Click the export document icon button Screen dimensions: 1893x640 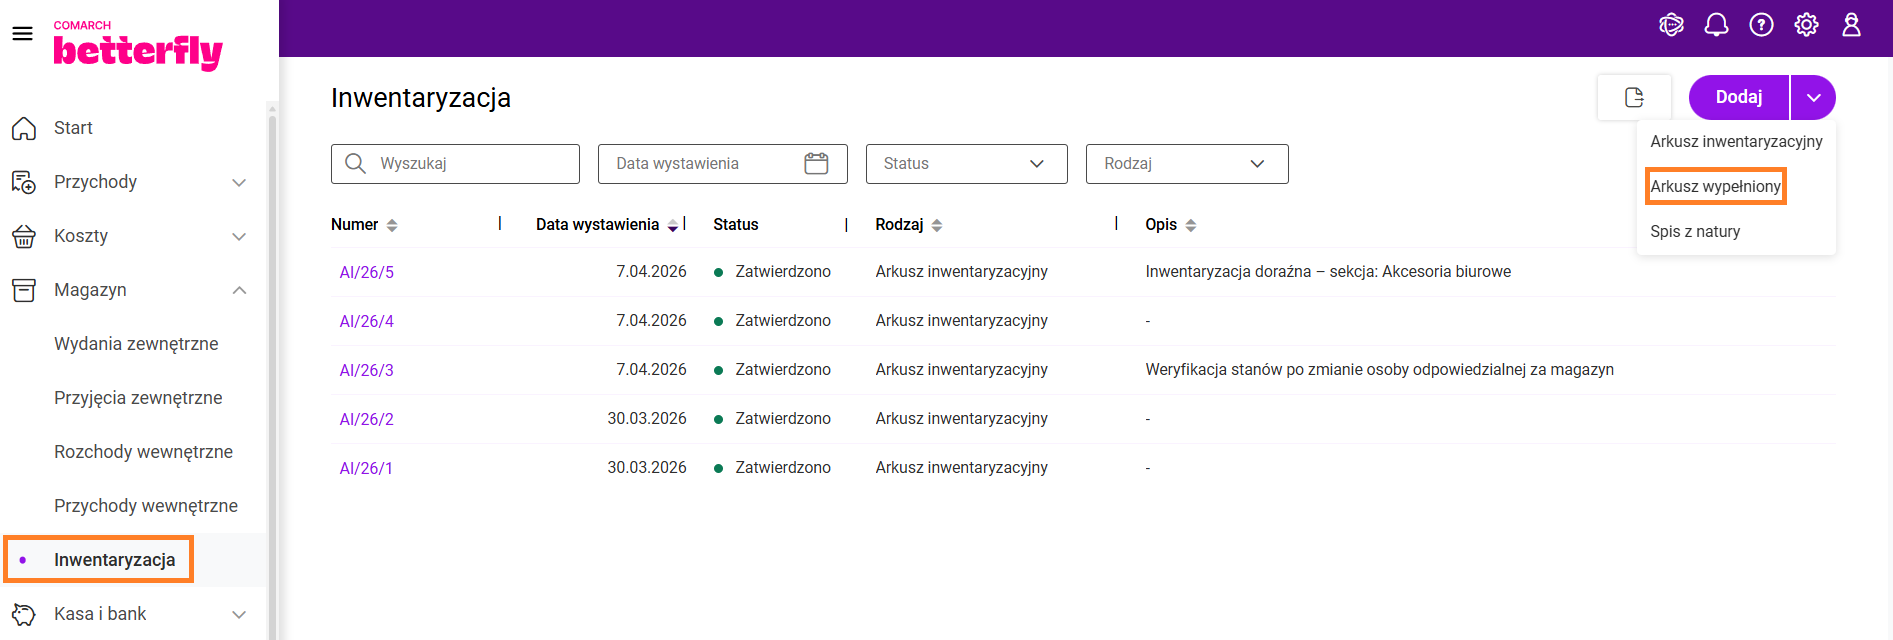click(1634, 97)
